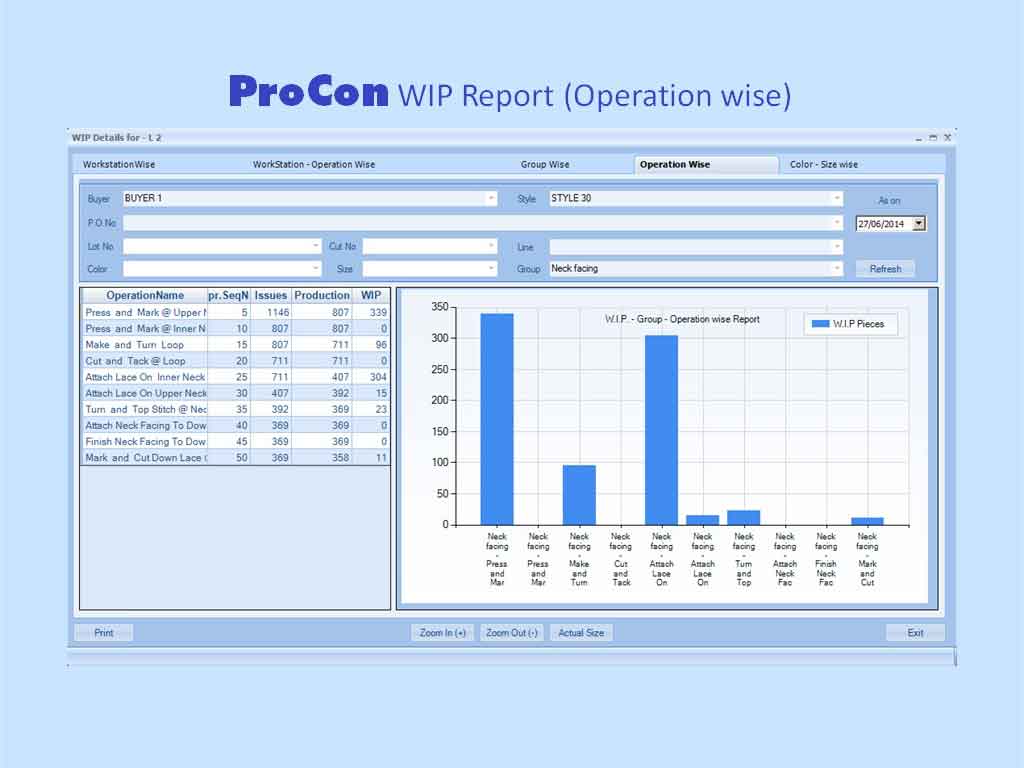Click the WIP value 304
This screenshot has width=1024, height=768.
coord(378,377)
